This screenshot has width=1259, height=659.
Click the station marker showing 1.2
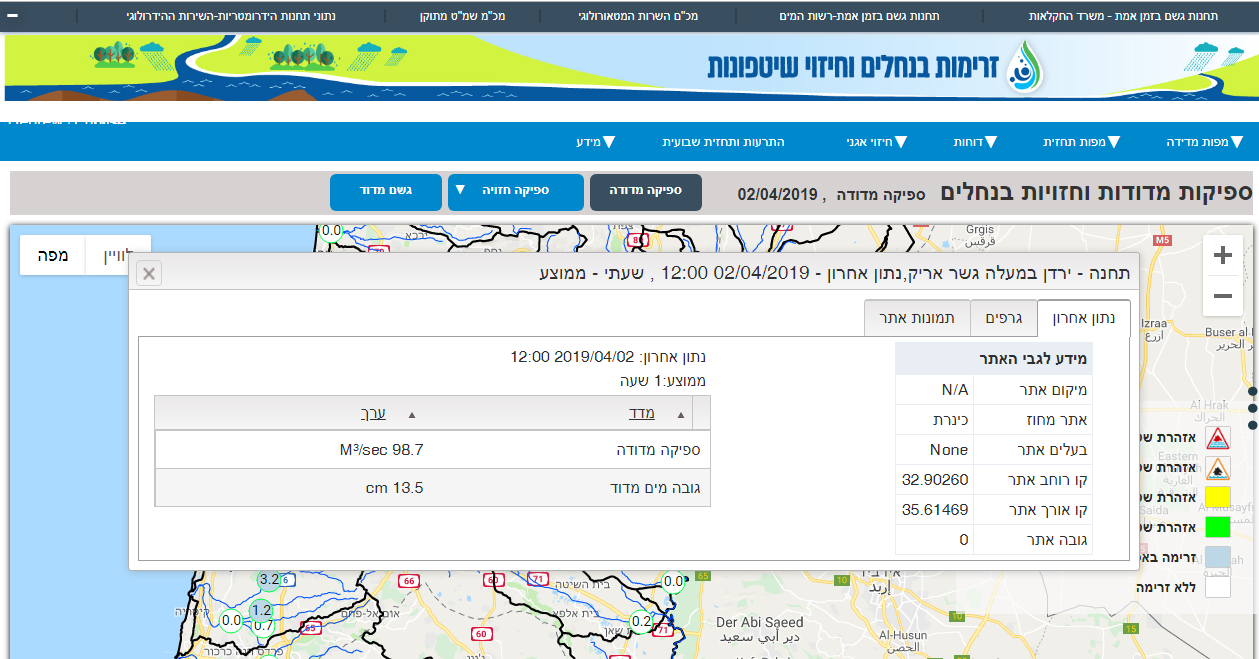(x=260, y=609)
